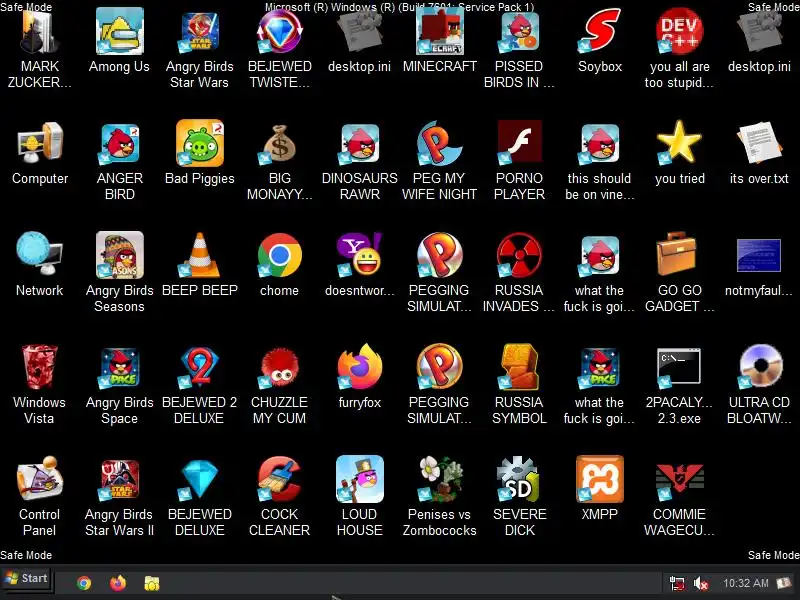800x600 pixels.
Task: Launch the Angry Birds Space shortcut
Action: point(119,368)
